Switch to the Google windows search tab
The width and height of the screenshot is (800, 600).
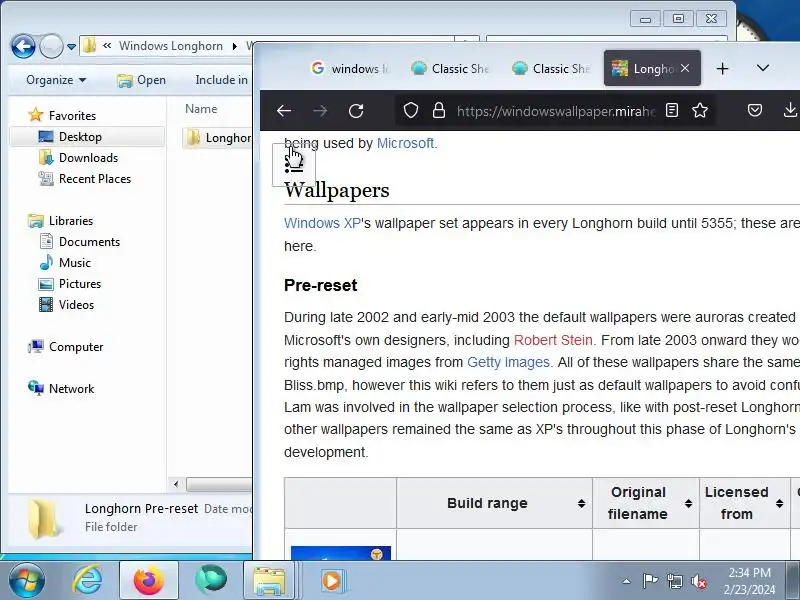350,68
